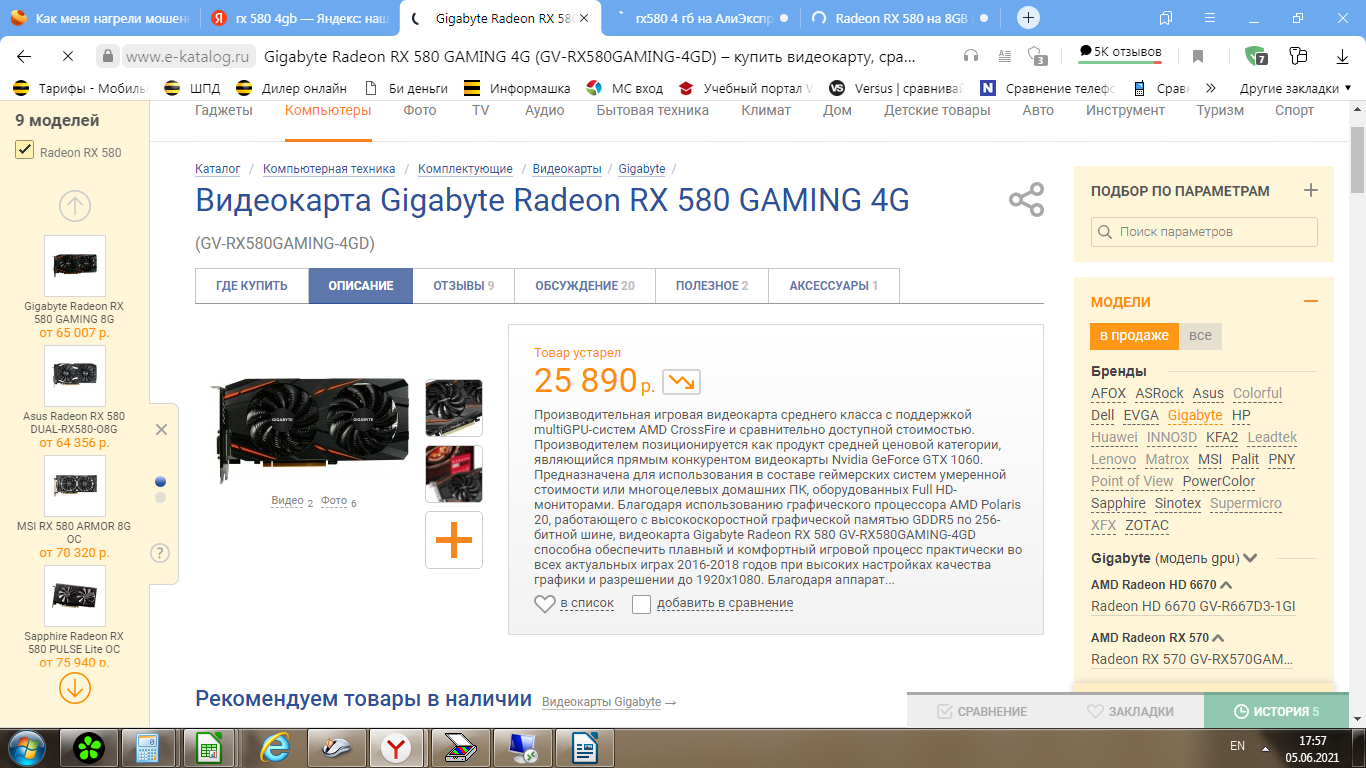Tick the 'добавить в сравнение' checkbox
This screenshot has height=768, width=1366.
click(x=641, y=604)
